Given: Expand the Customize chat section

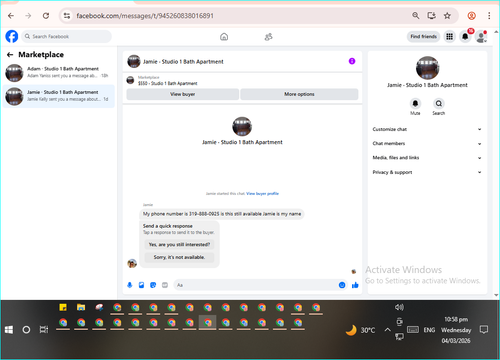Looking at the screenshot, I should coord(427,129).
